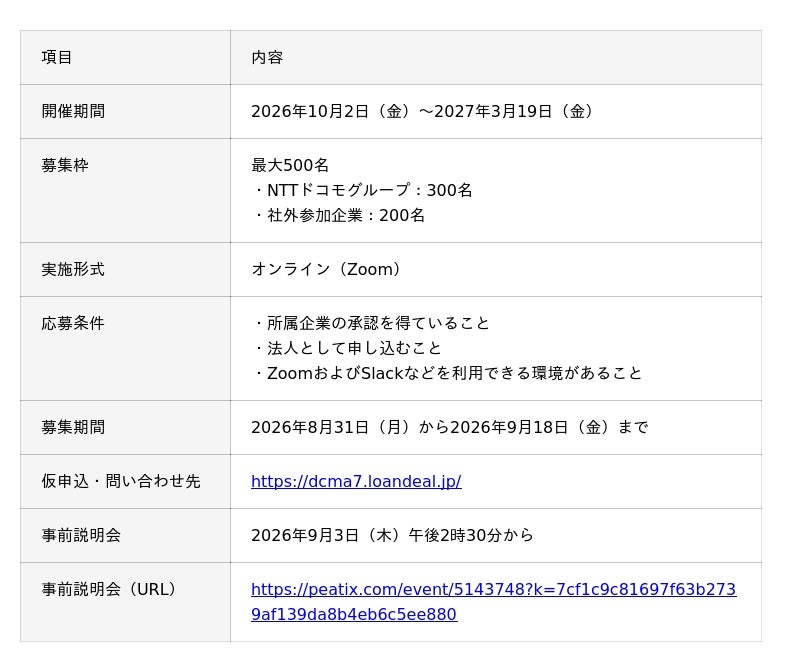Select the 応募条件 row label
This screenshot has width=800, height=672.
coord(73,323)
